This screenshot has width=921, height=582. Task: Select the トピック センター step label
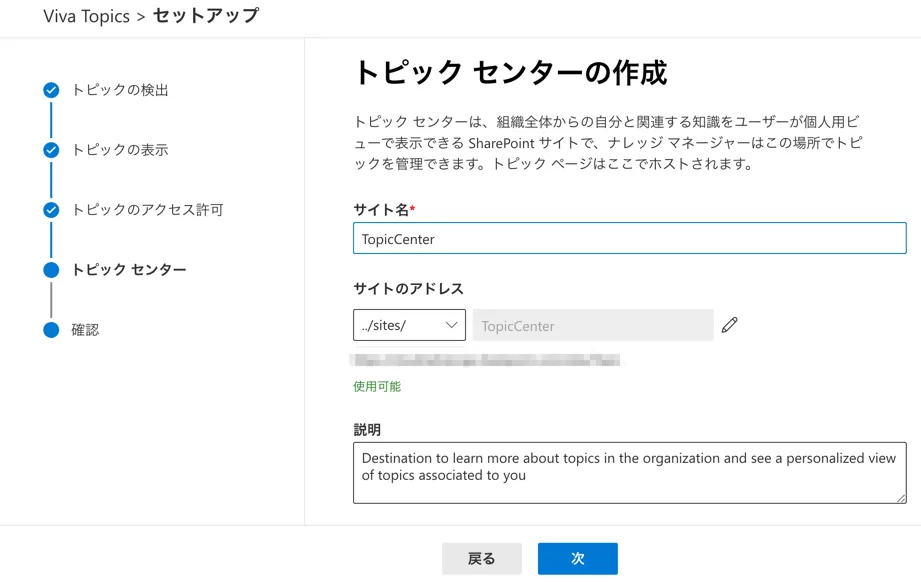(x=129, y=270)
